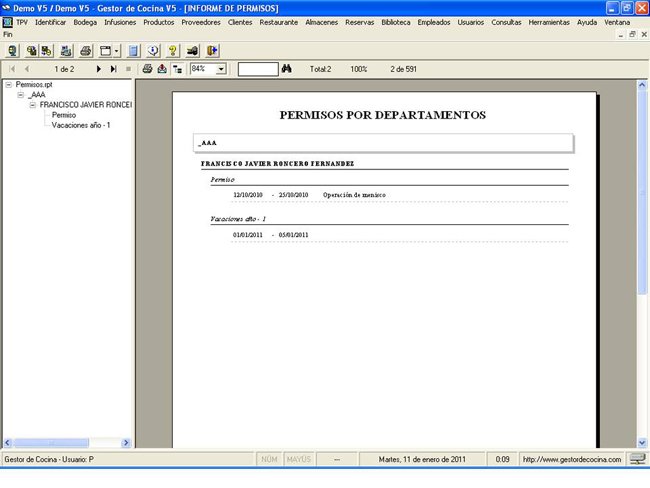Image resolution: width=650 pixels, height=488 pixels.
Task: Open the 84% zoom level dropdown
Action: point(221,69)
